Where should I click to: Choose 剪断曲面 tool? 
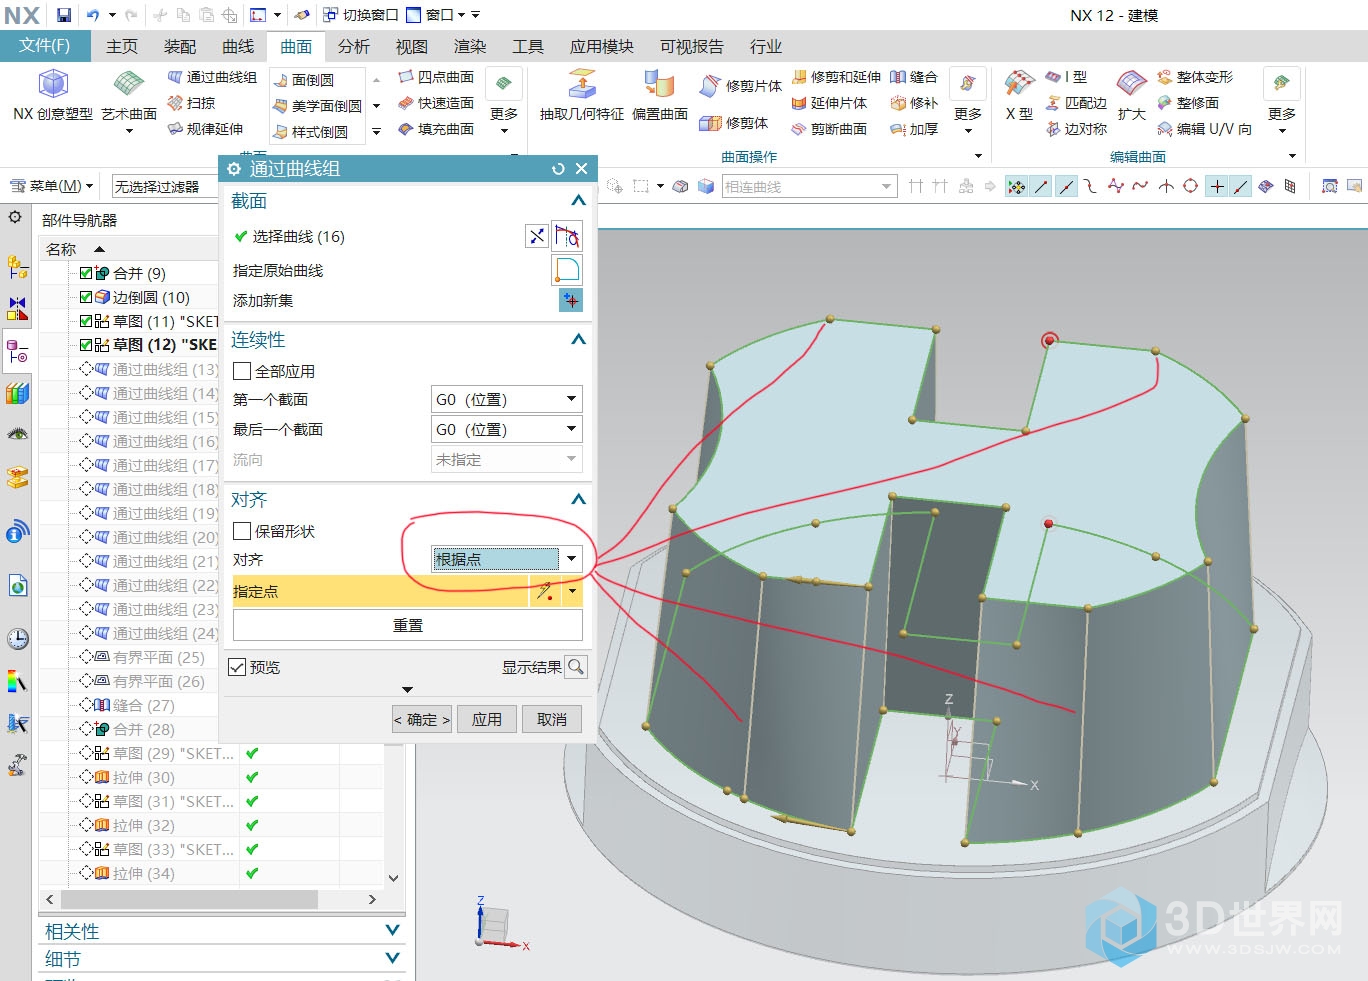click(x=829, y=129)
